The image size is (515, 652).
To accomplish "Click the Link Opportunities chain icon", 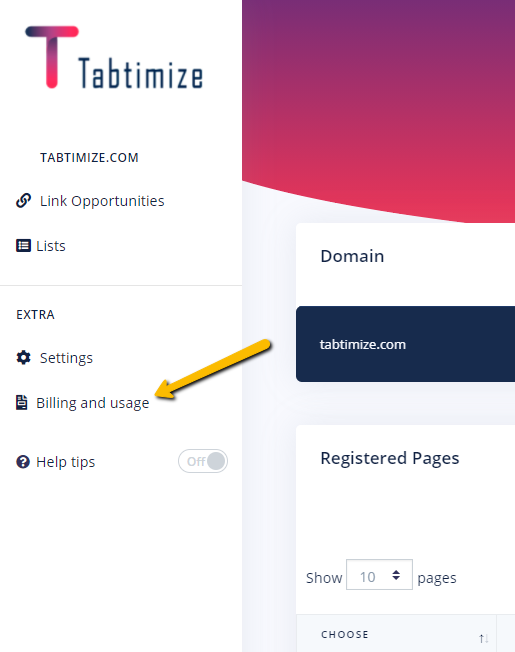I will tap(23, 200).
